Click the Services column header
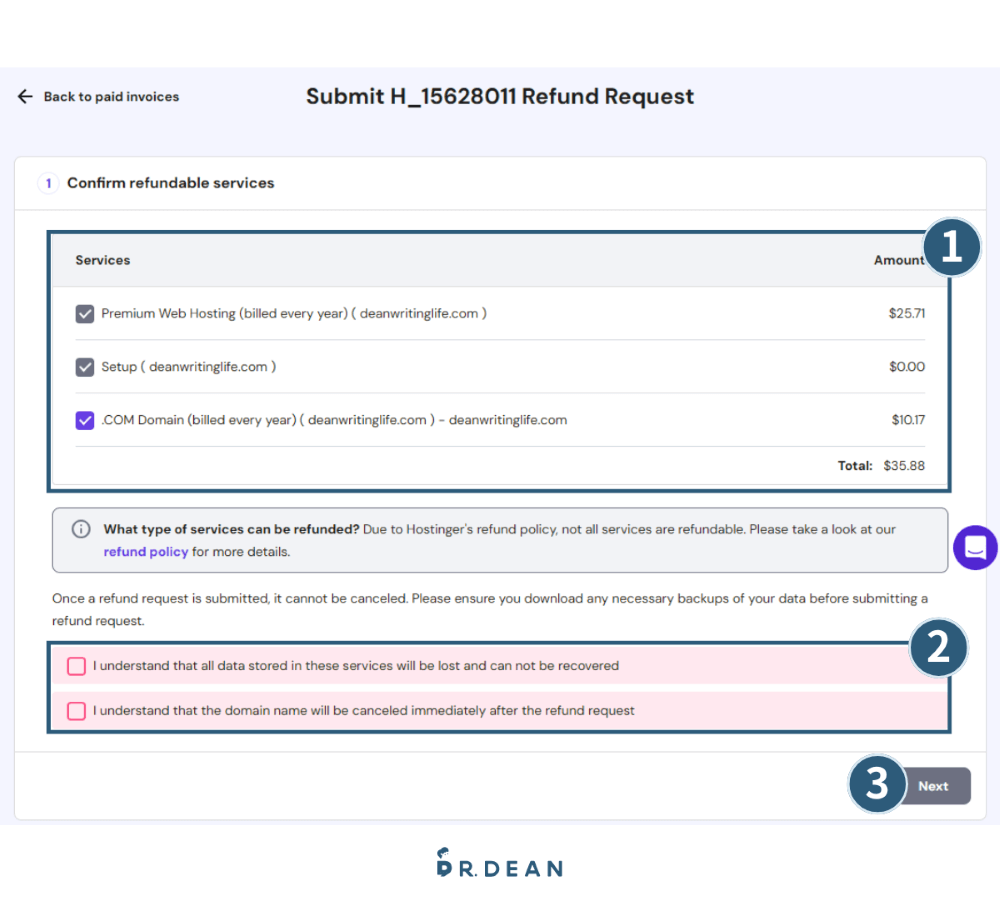The image size is (1000, 917). pyautogui.click(x=103, y=260)
